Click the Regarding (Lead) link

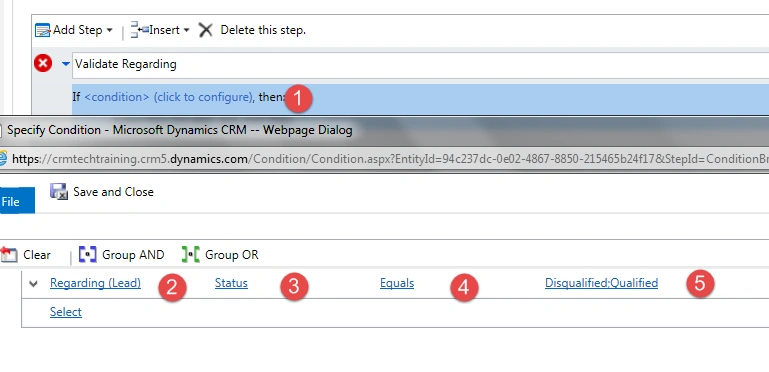pyautogui.click(x=95, y=283)
